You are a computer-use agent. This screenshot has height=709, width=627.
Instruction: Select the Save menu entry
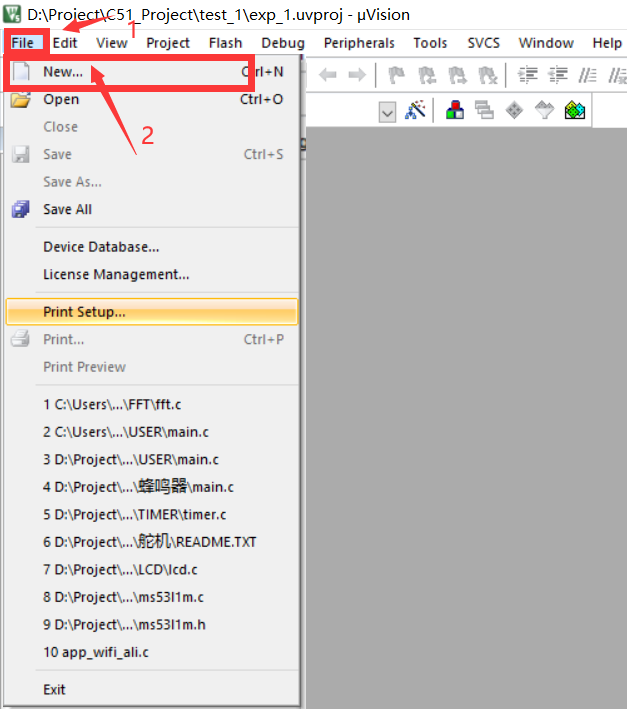tap(152, 155)
